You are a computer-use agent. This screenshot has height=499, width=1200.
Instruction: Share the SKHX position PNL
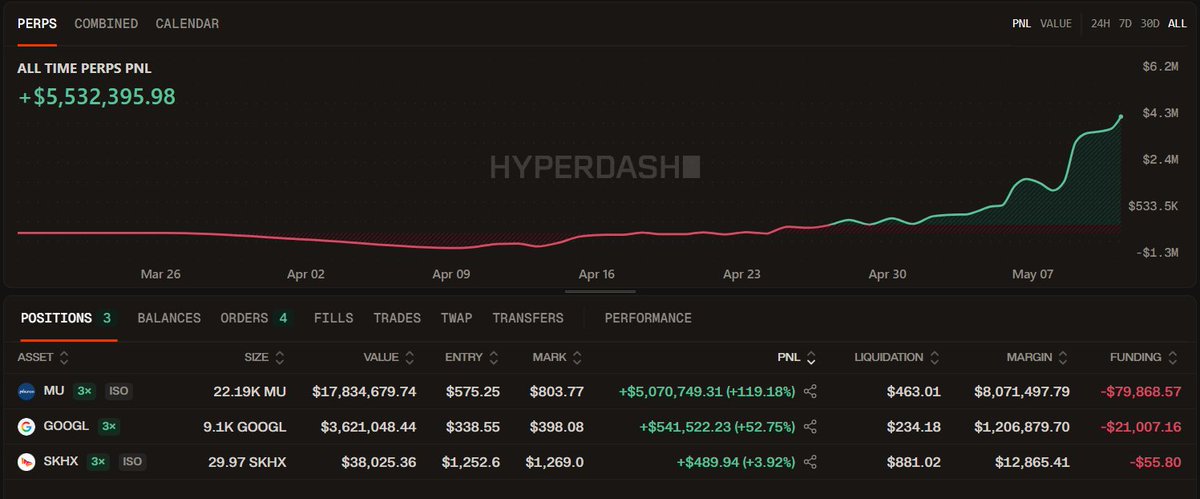(x=811, y=462)
